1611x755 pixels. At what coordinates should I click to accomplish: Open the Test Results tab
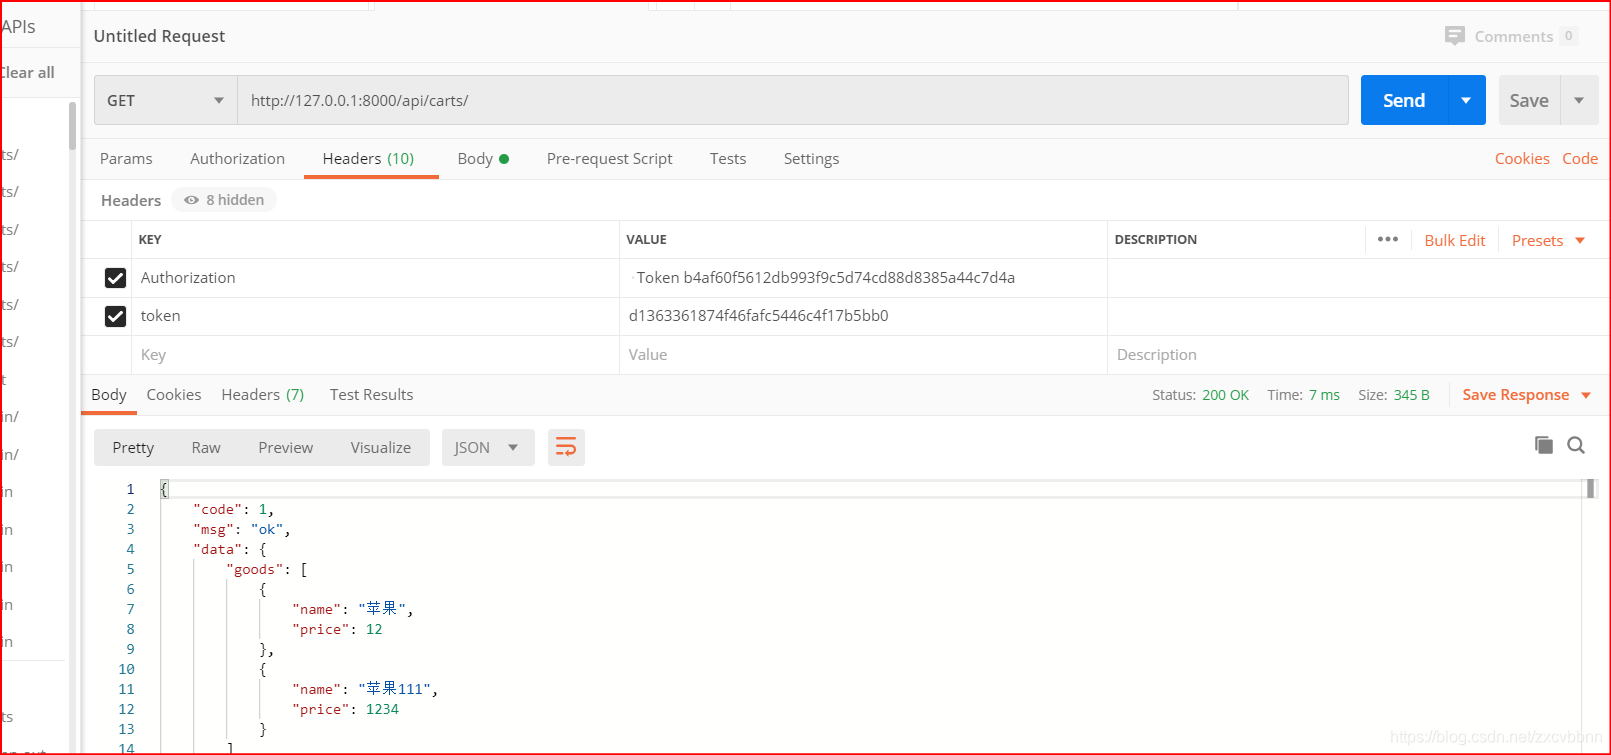pyautogui.click(x=371, y=394)
